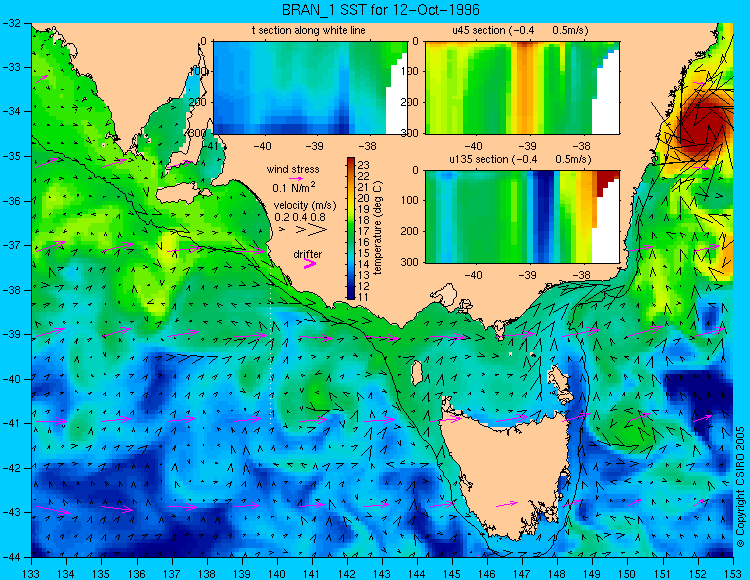This screenshot has height=580, width=750.
Task: Click the magenta wind stress arrow in the legend
Action: [297, 178]
